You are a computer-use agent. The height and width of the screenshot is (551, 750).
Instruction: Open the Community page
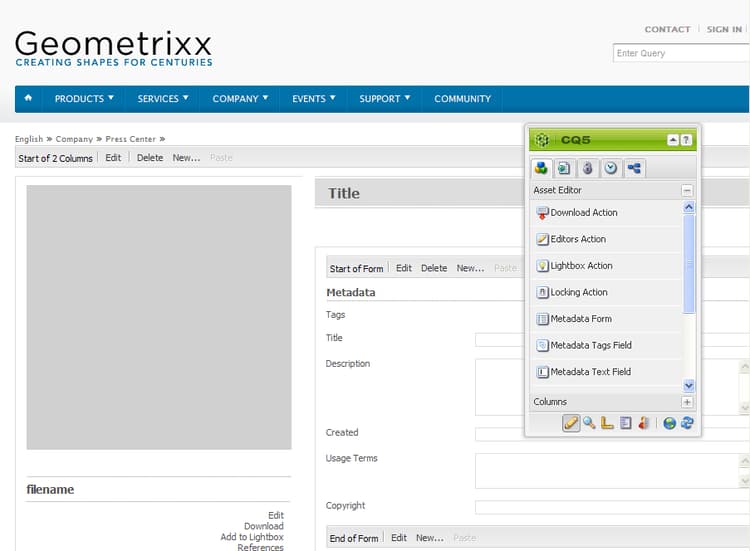463,99
